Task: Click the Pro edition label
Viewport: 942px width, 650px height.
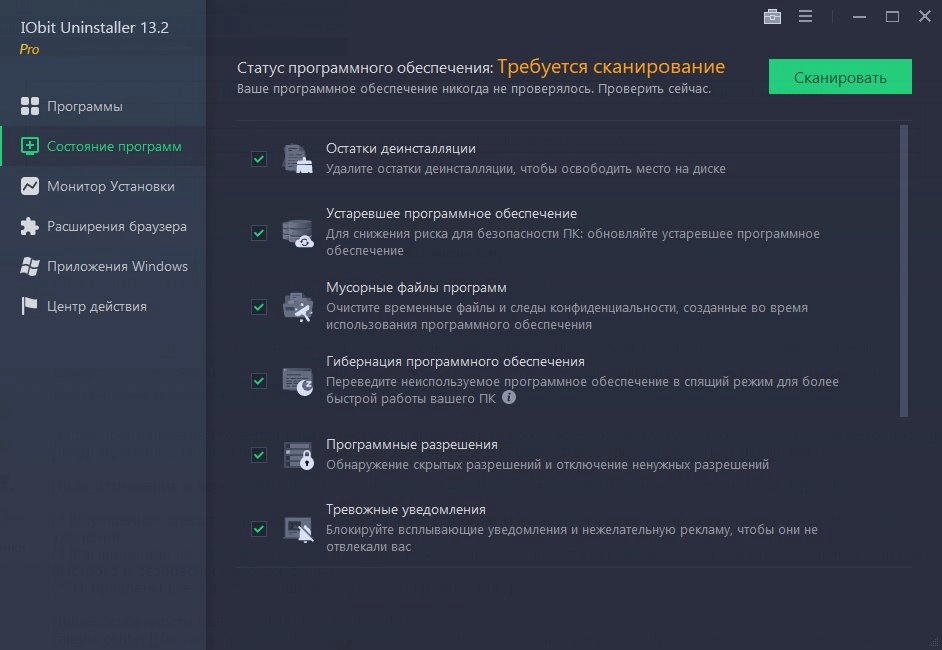Action: [x=29, y=49]
